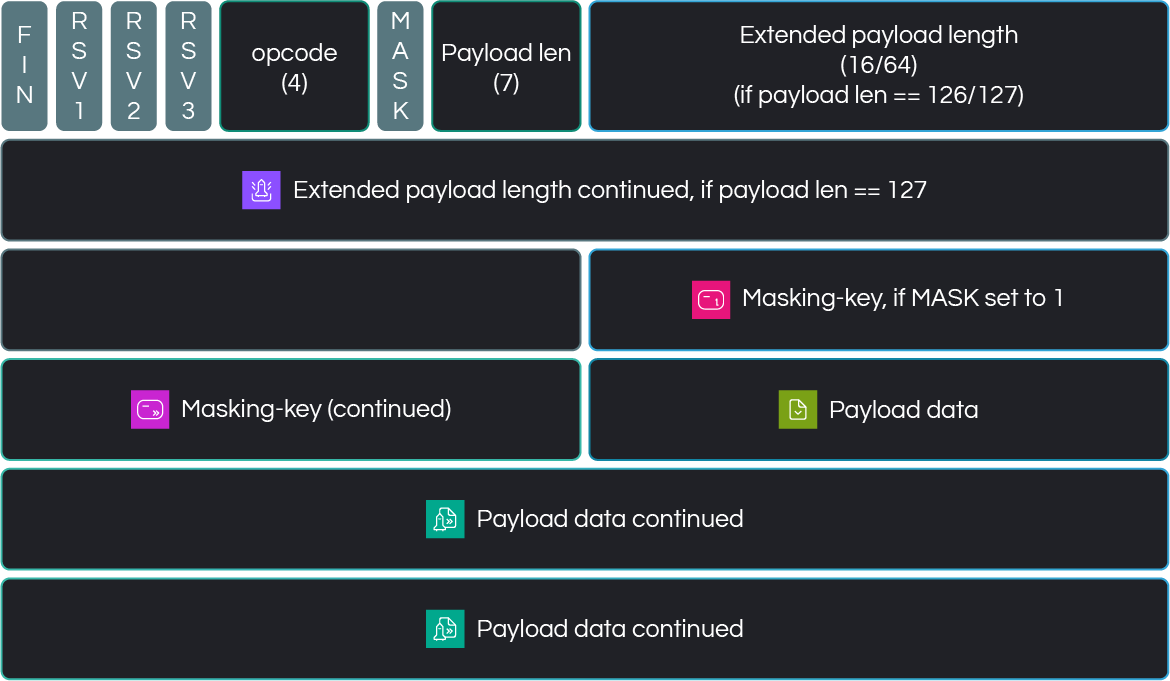The height and width of the screenshot is (681, 1170).
Task: Select the RSV1 bit block
Action: [79, 66]
